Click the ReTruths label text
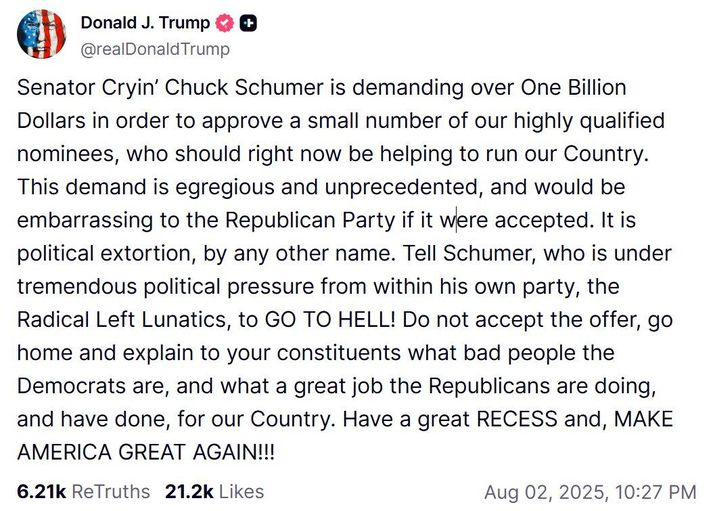This screenshot has height=511, width=713. 111,491
